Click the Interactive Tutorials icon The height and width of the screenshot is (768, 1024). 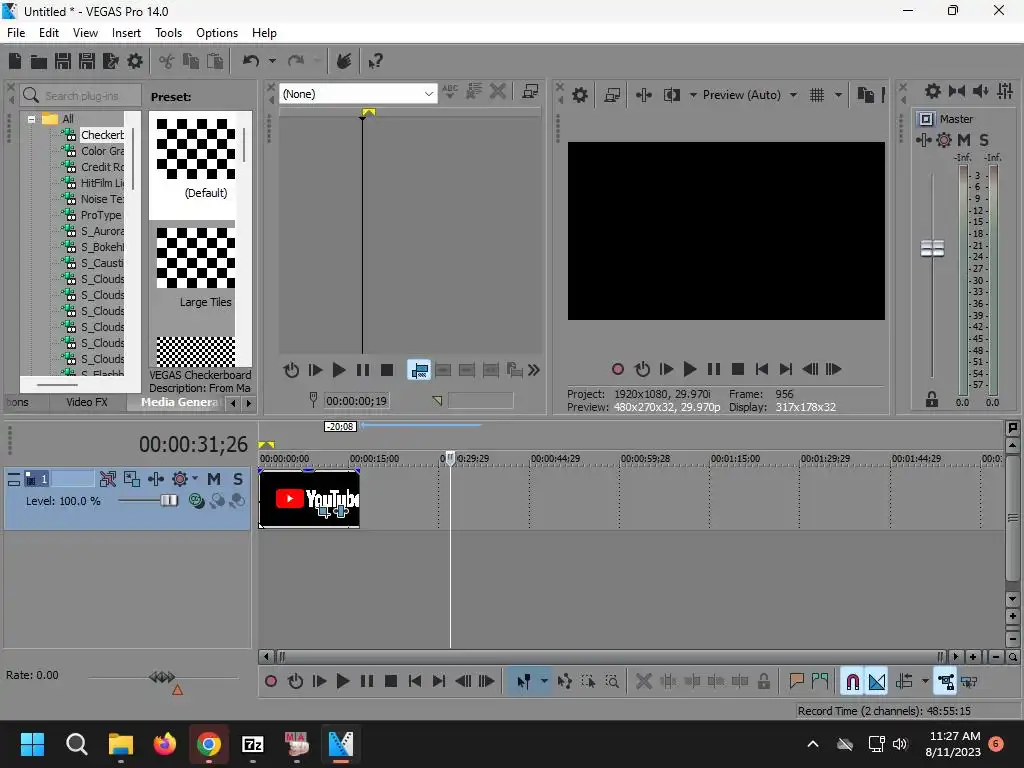[344, 61]
